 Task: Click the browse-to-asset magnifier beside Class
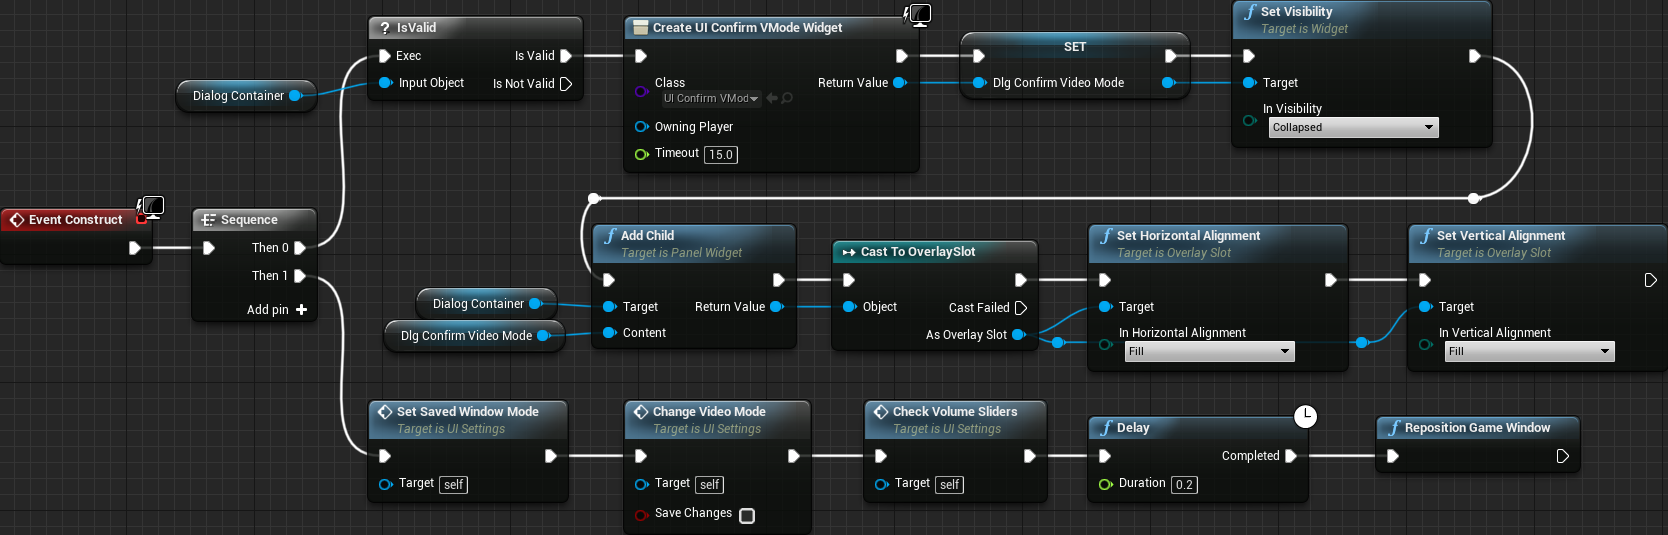click(x=787, y=98)
